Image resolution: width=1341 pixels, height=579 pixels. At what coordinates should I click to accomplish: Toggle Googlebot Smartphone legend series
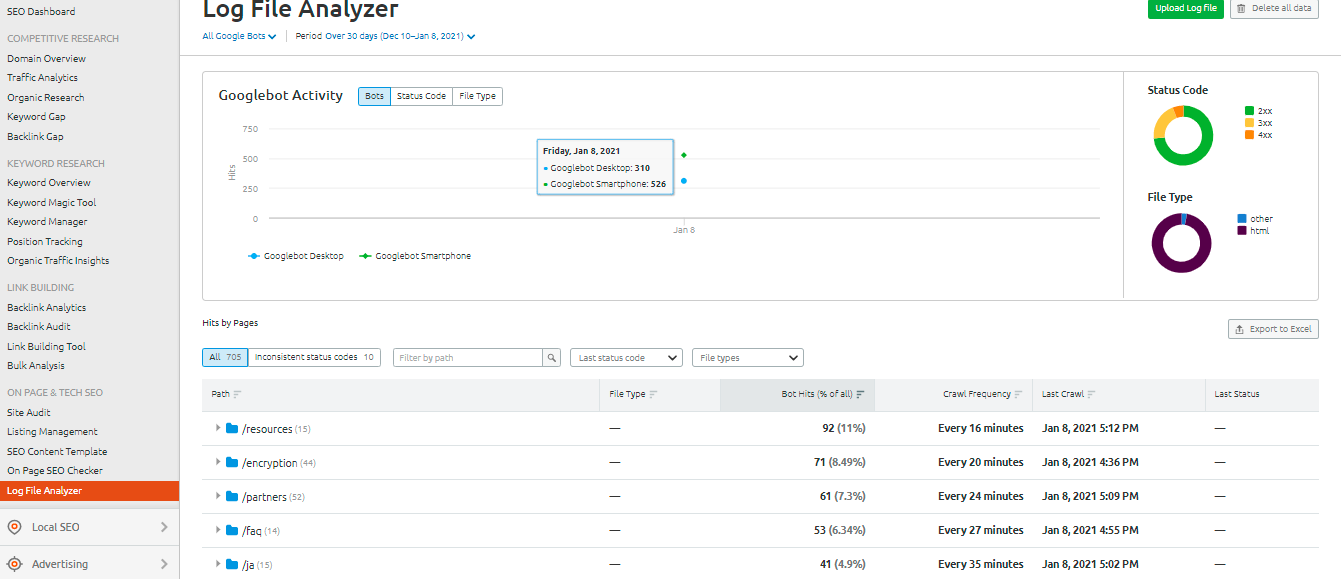point(415,256)
